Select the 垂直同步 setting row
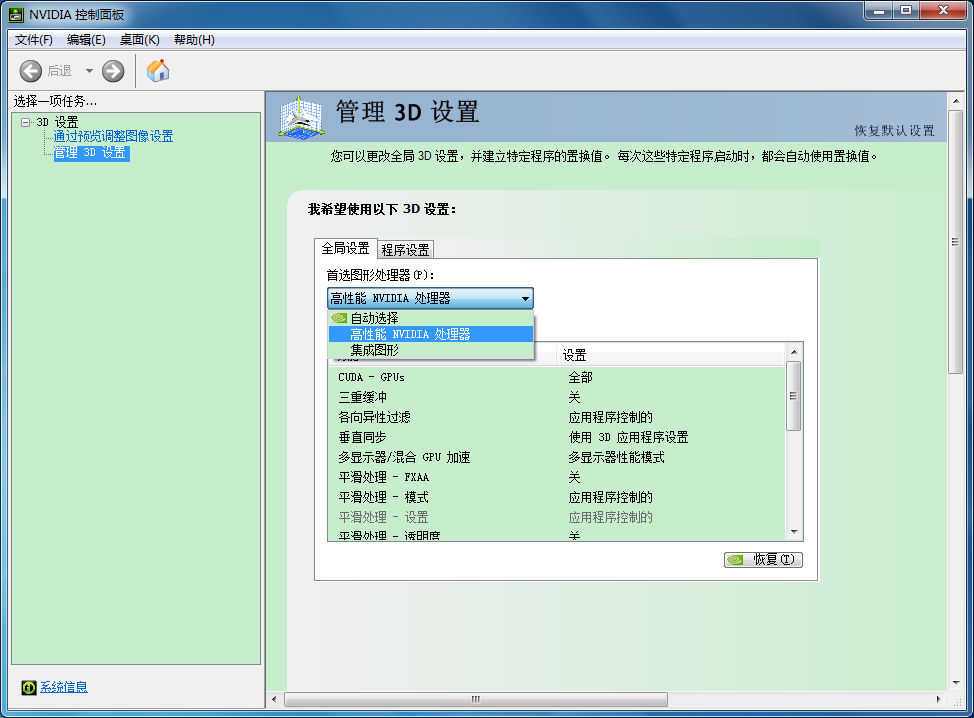This screenshot has height=718, width=974. click(x=557, y=437)
